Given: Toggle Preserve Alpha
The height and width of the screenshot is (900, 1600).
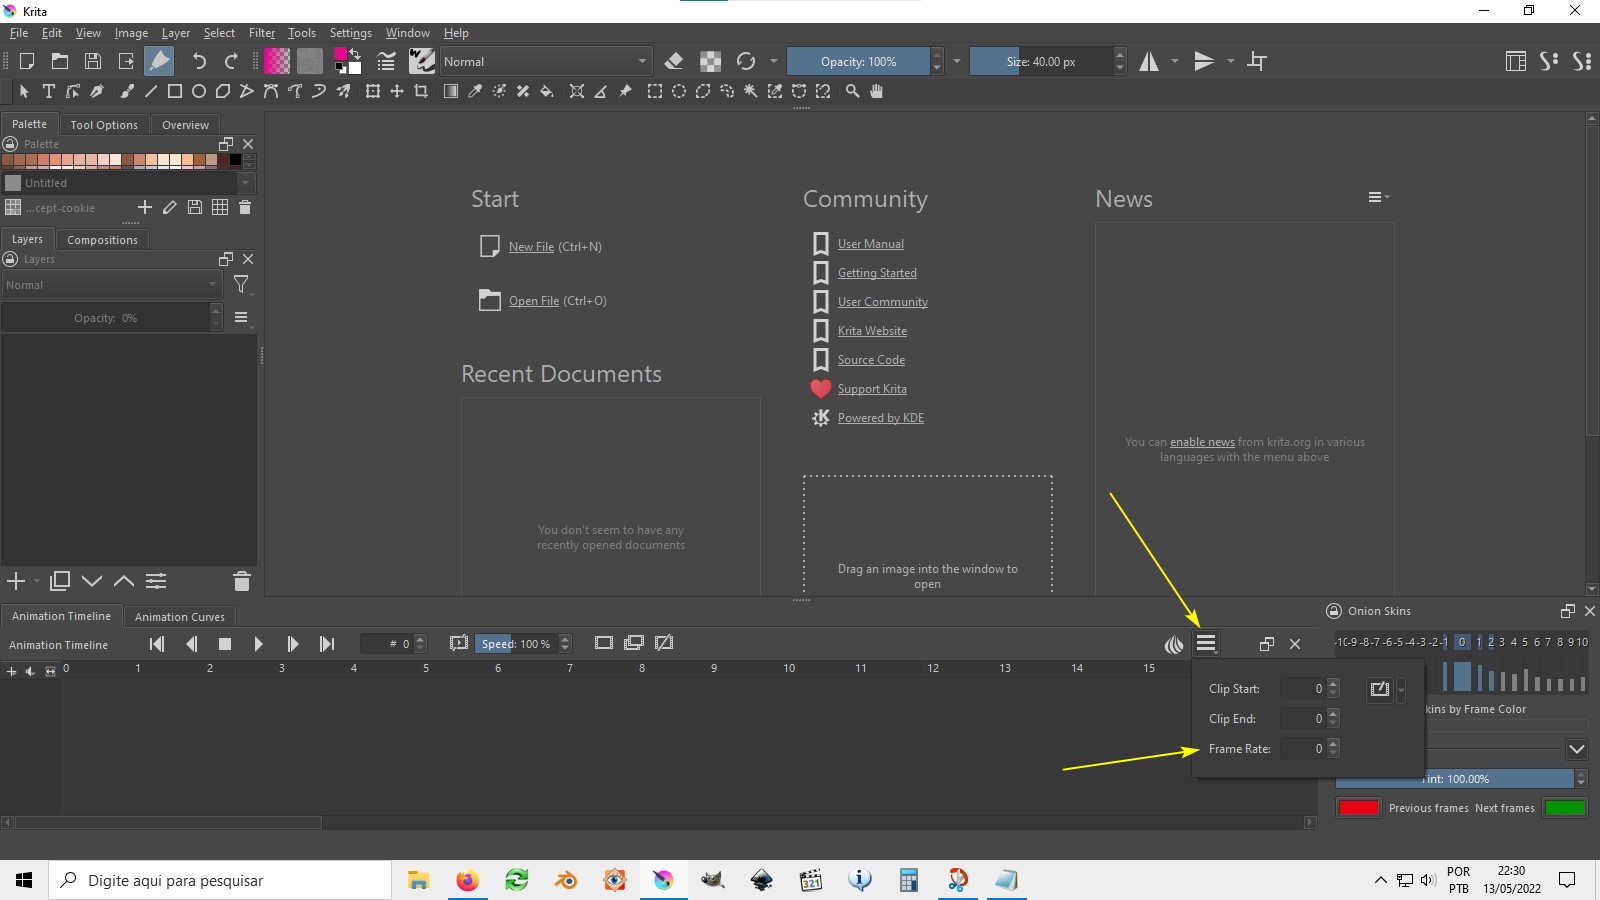Looking at the screenshot, I should pyautogui.click(x=710, y=61).
